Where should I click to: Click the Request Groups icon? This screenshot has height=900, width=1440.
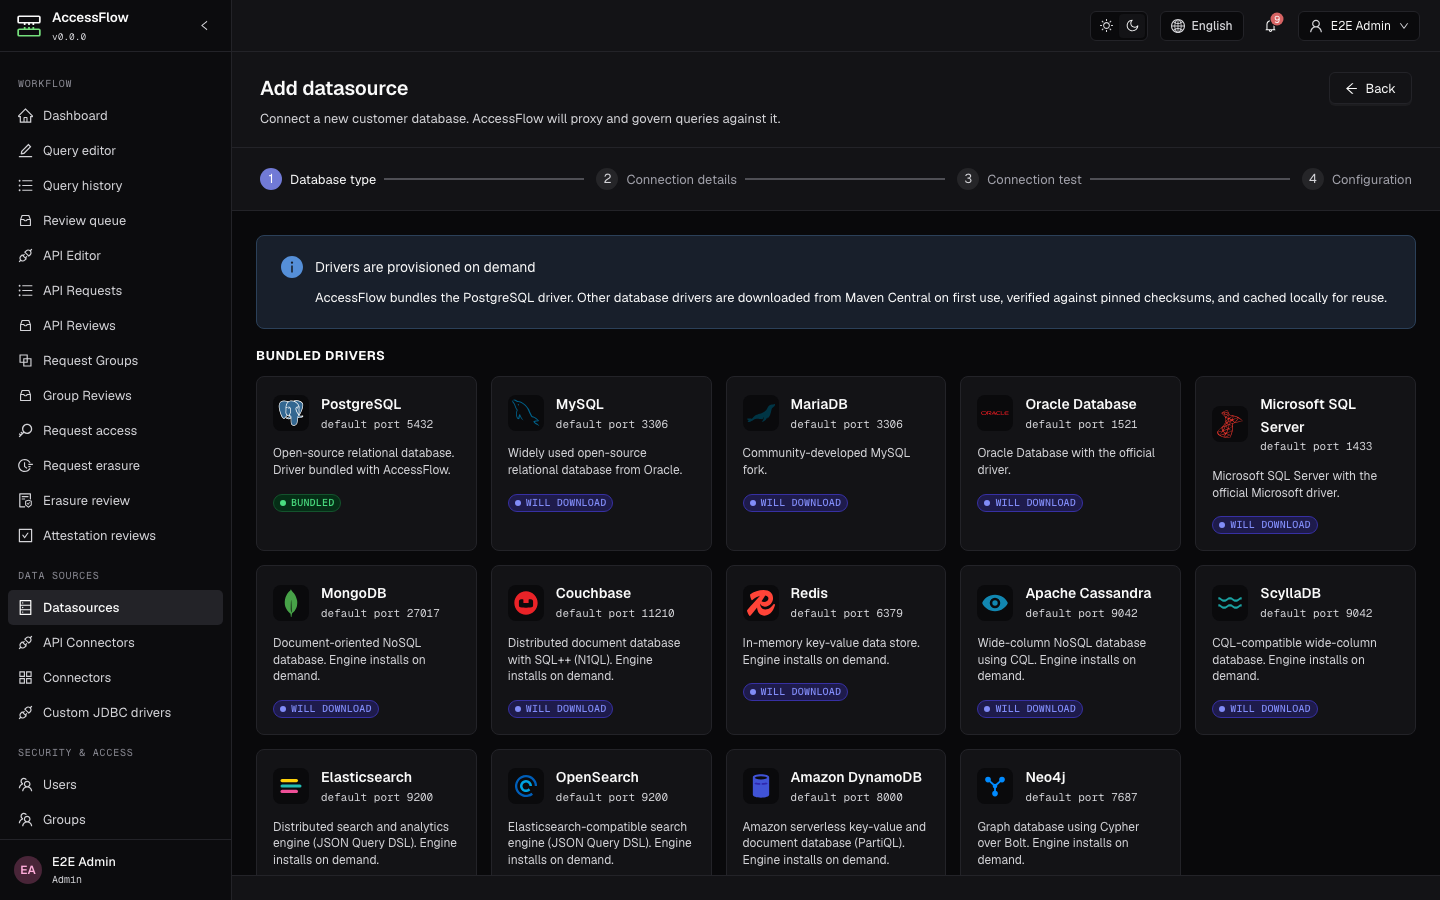pos(26,361)
